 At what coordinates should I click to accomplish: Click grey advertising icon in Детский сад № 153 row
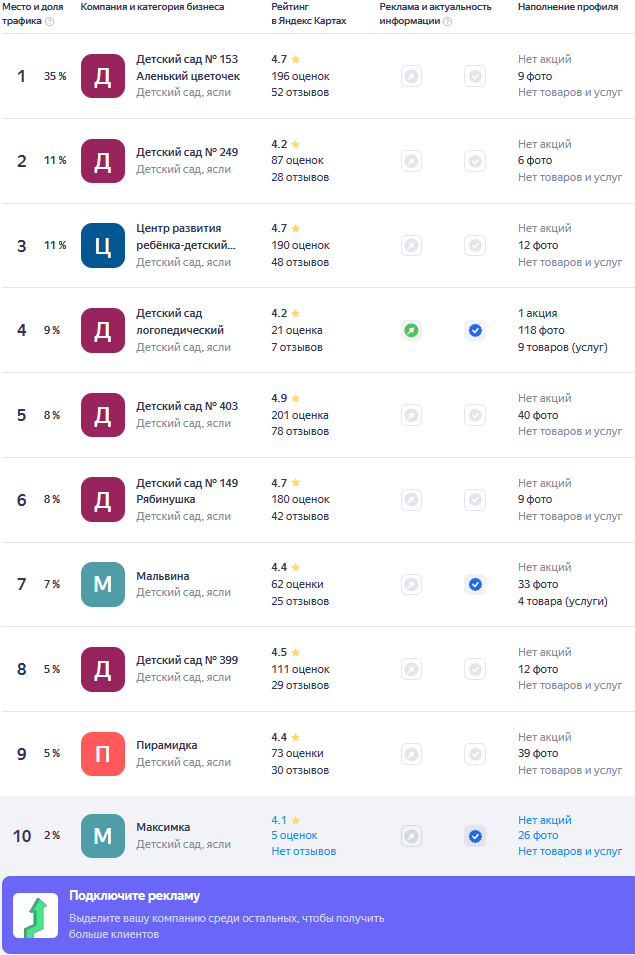pyautogui.click(x=411, y=76)
